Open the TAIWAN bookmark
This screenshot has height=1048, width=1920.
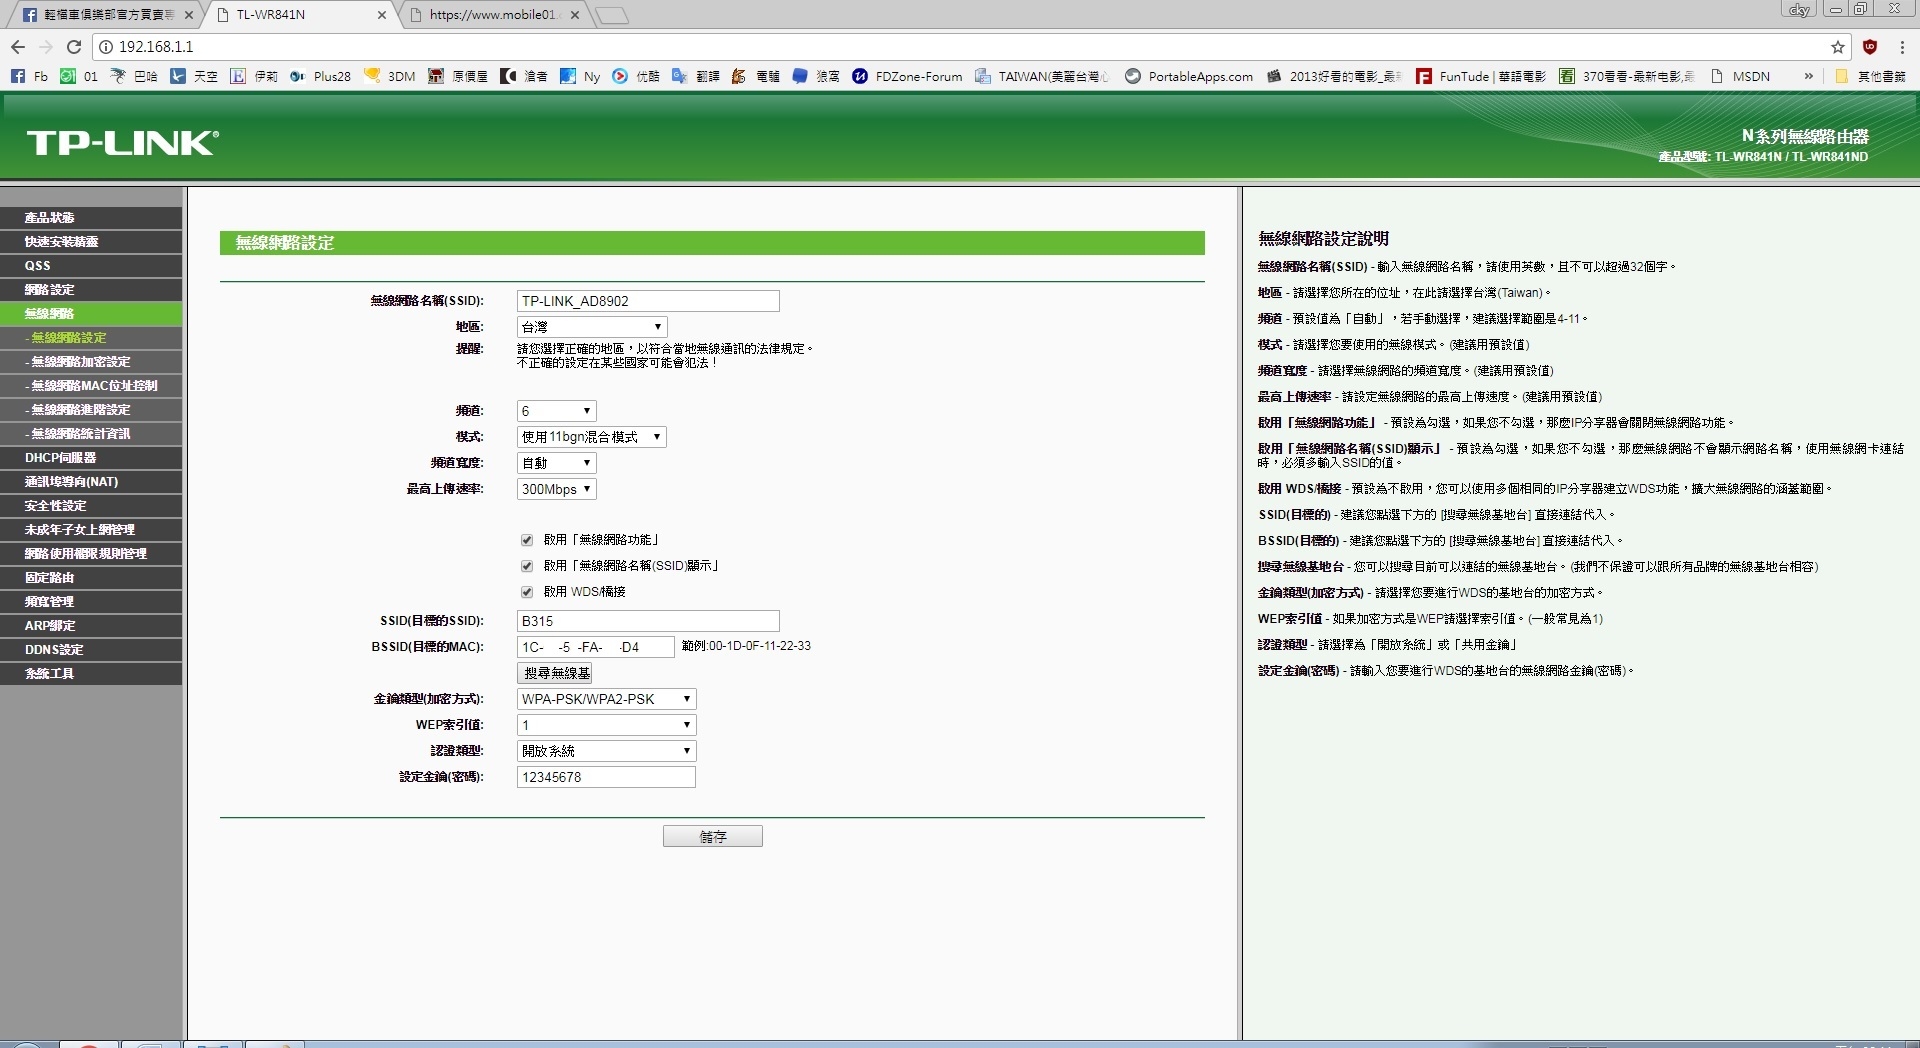[x=1042, y=76]
